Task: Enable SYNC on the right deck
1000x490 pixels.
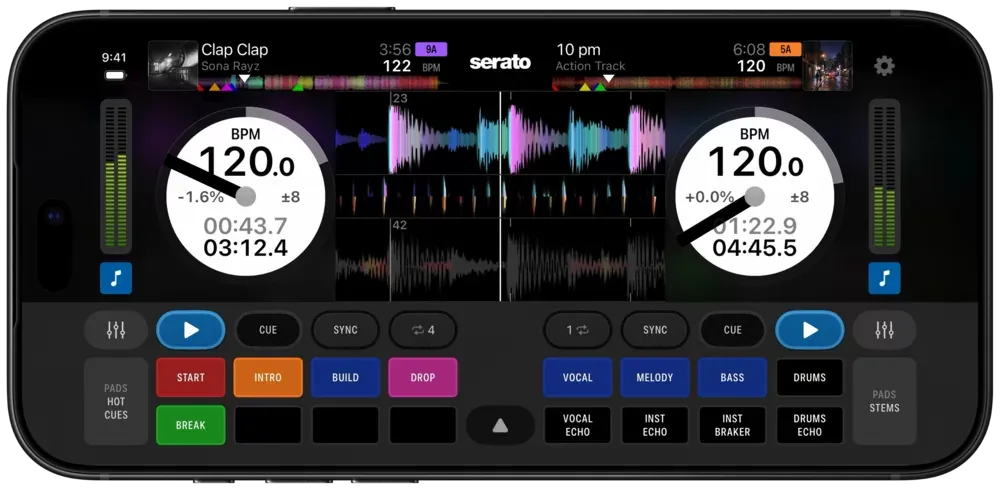Action: (x=655, y=330)
